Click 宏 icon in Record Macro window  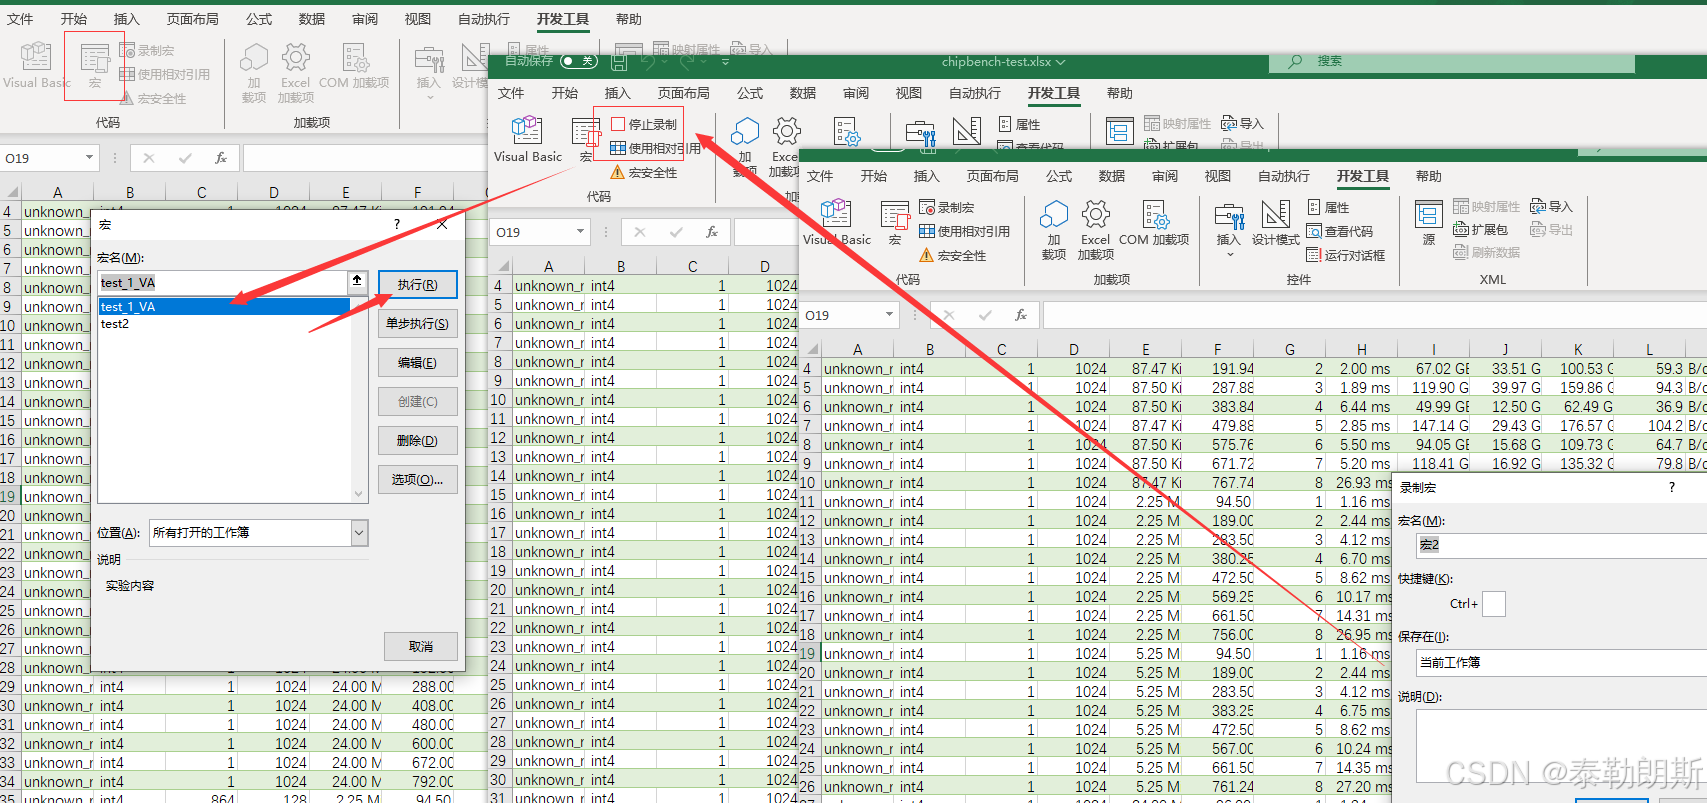tap(894, 222)
